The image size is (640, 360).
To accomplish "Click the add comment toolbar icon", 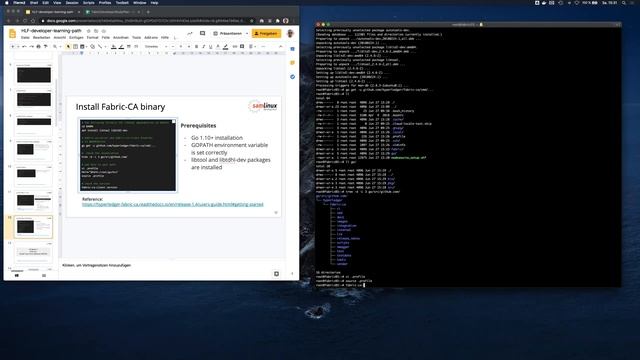I will click(x=242, y=47).
